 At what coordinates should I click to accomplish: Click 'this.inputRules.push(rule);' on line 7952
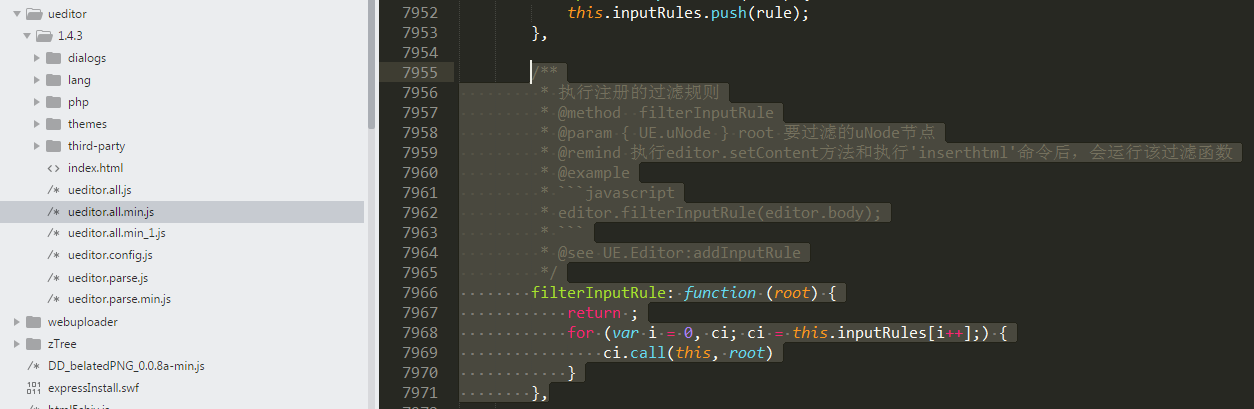tap(688, 12)
